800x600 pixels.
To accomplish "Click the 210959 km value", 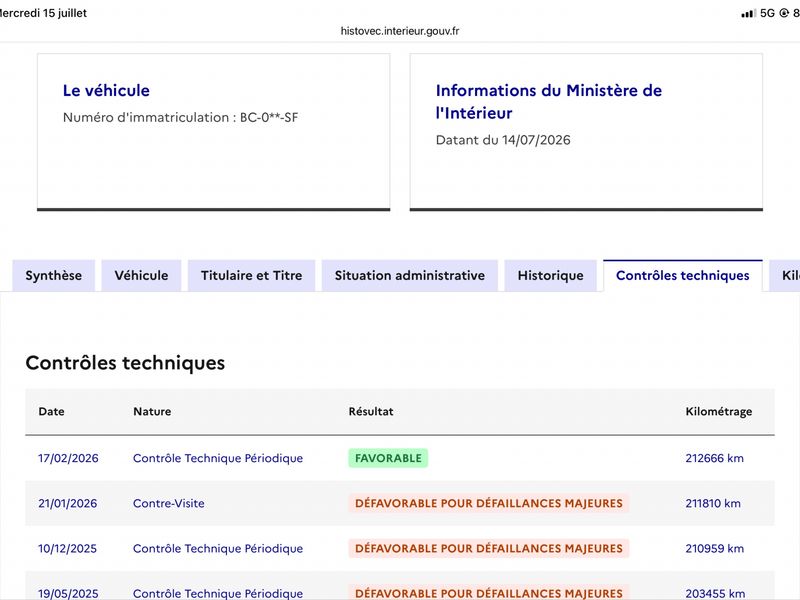I will [x=714, y=548].
